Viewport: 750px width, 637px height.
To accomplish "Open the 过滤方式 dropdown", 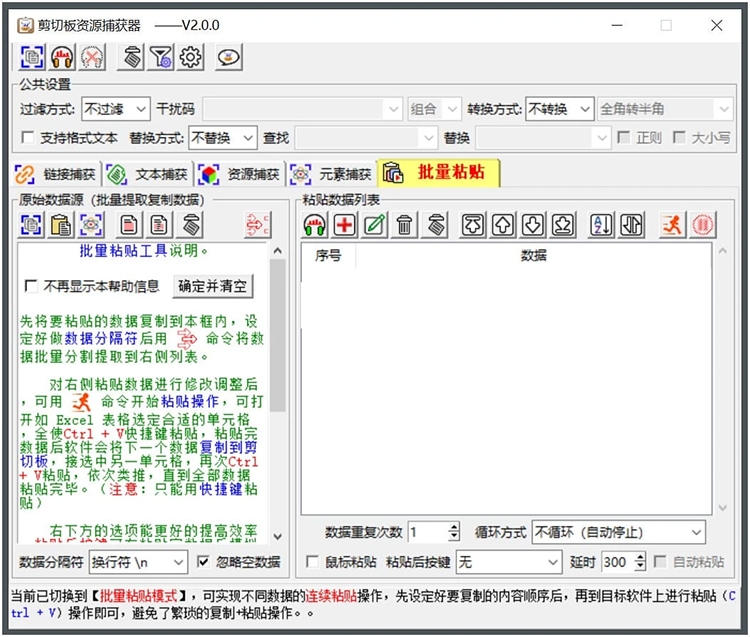I will coord(115,109).
